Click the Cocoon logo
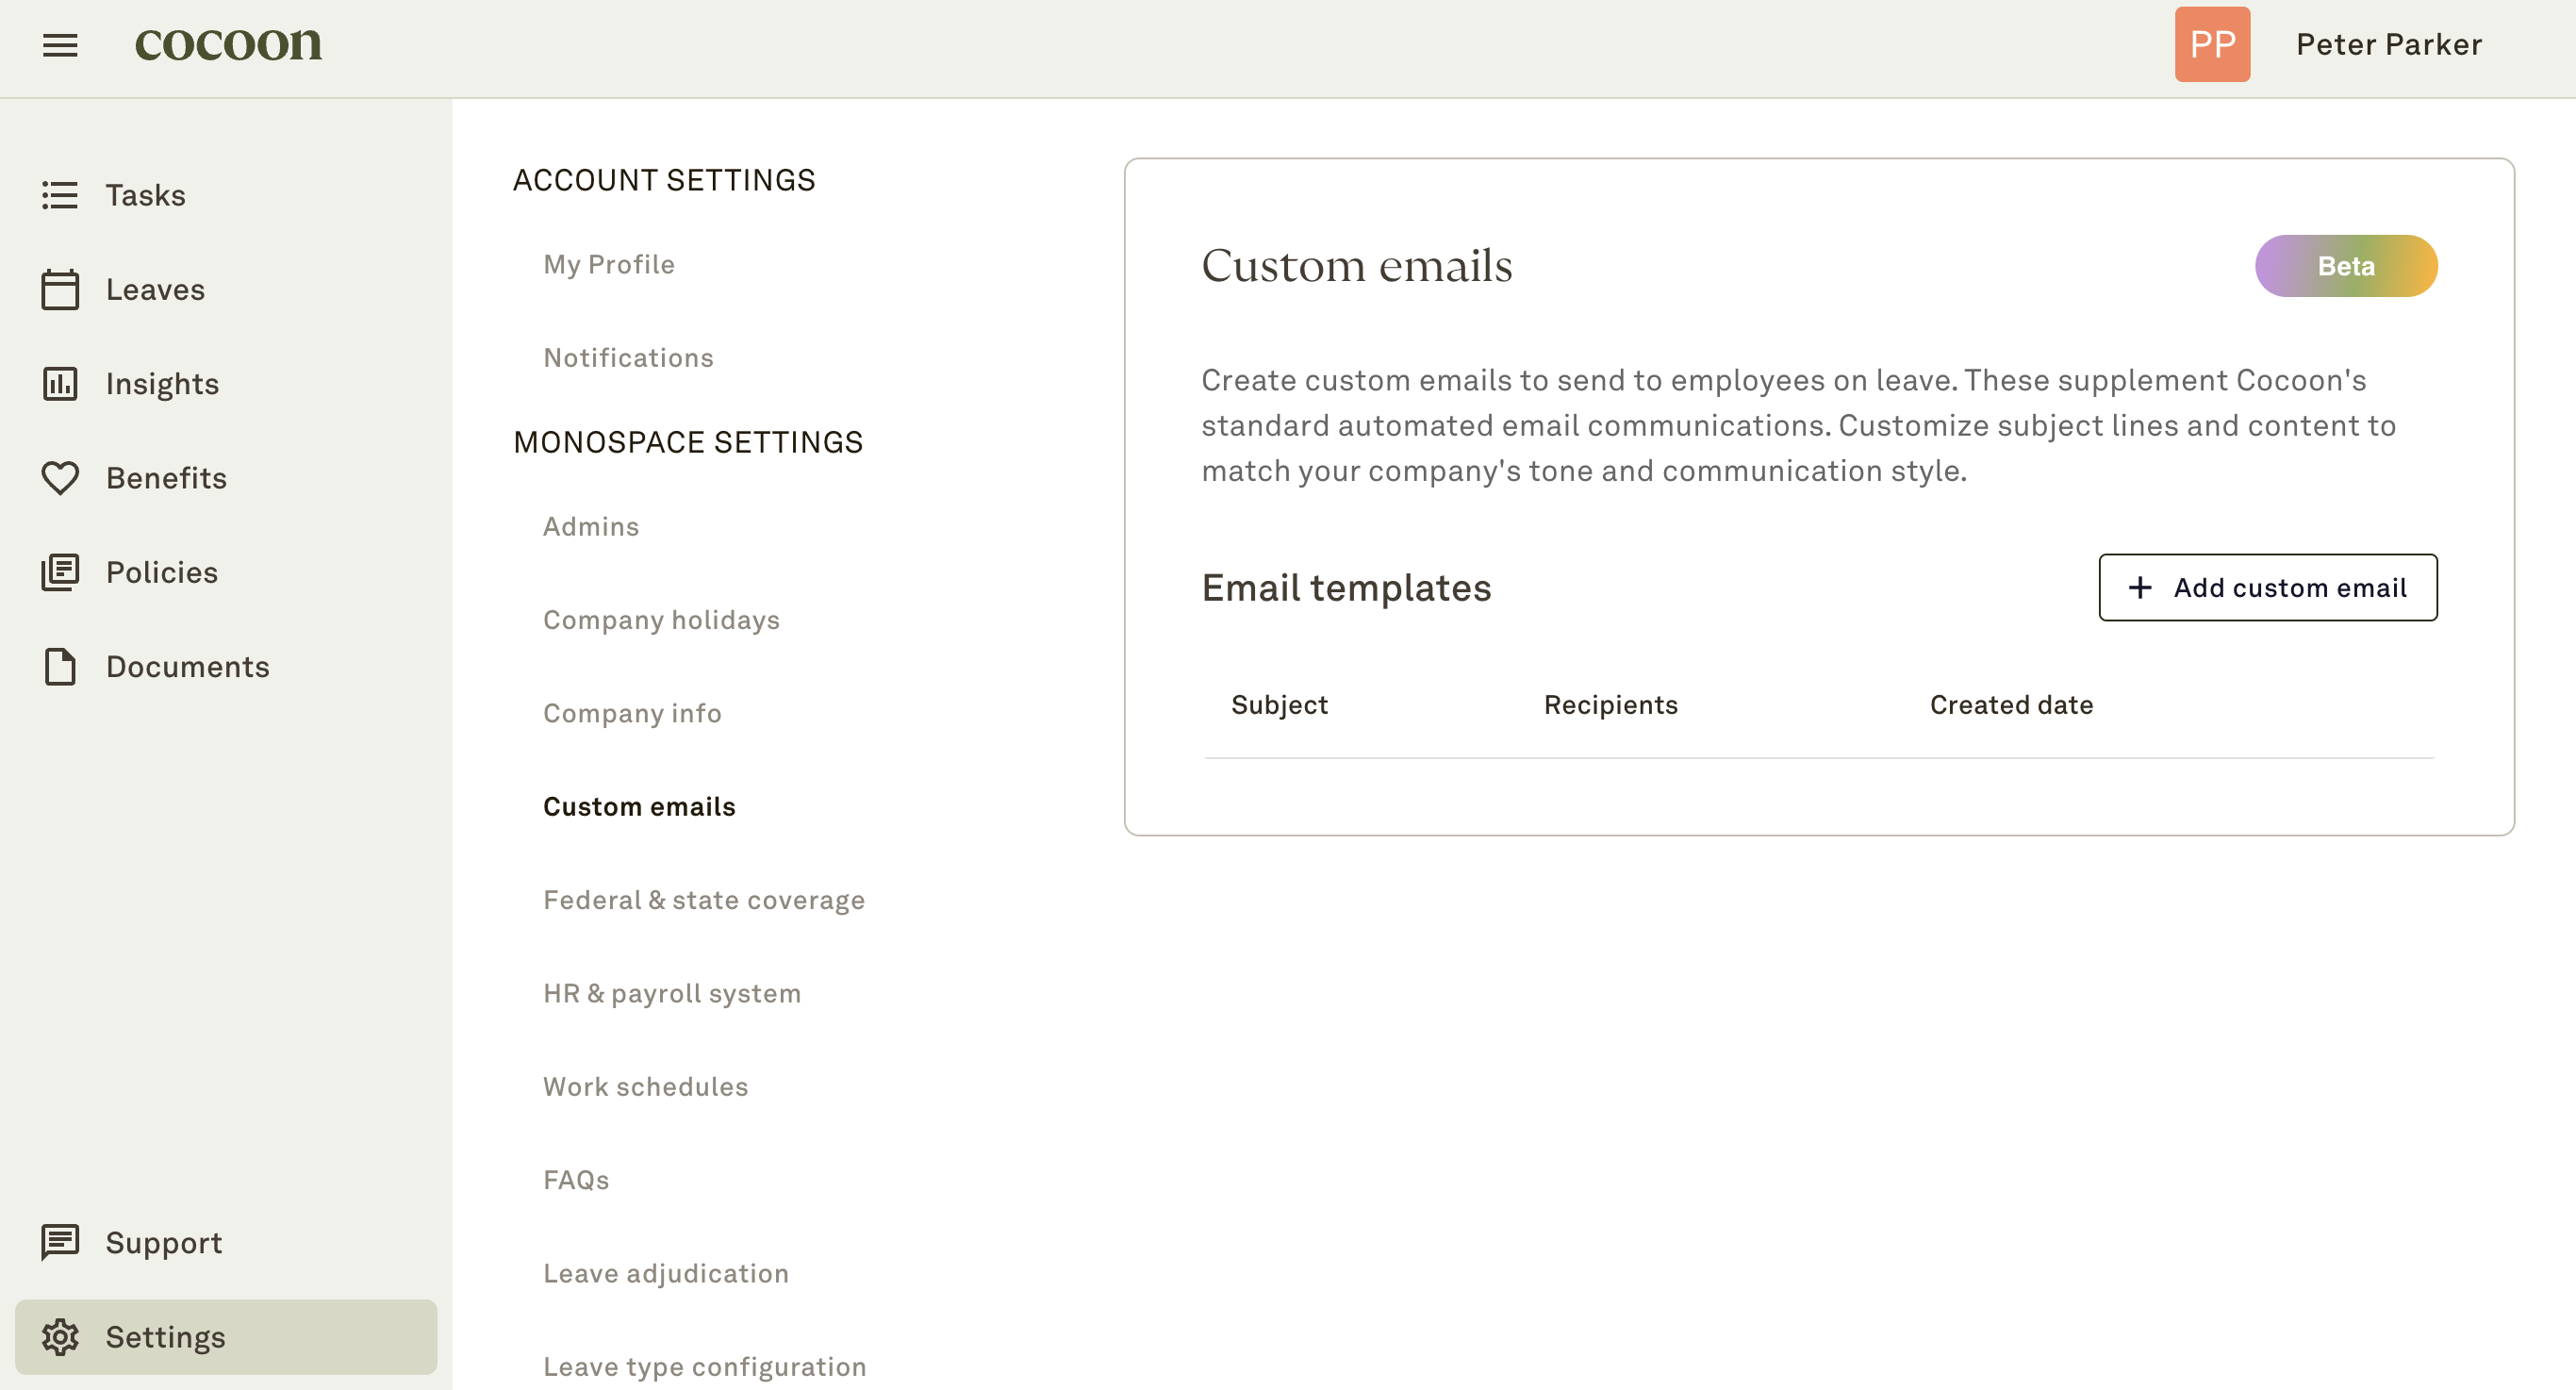Screen dimensions: 2576x1390 pyautogui.click(x=229, y=43)
